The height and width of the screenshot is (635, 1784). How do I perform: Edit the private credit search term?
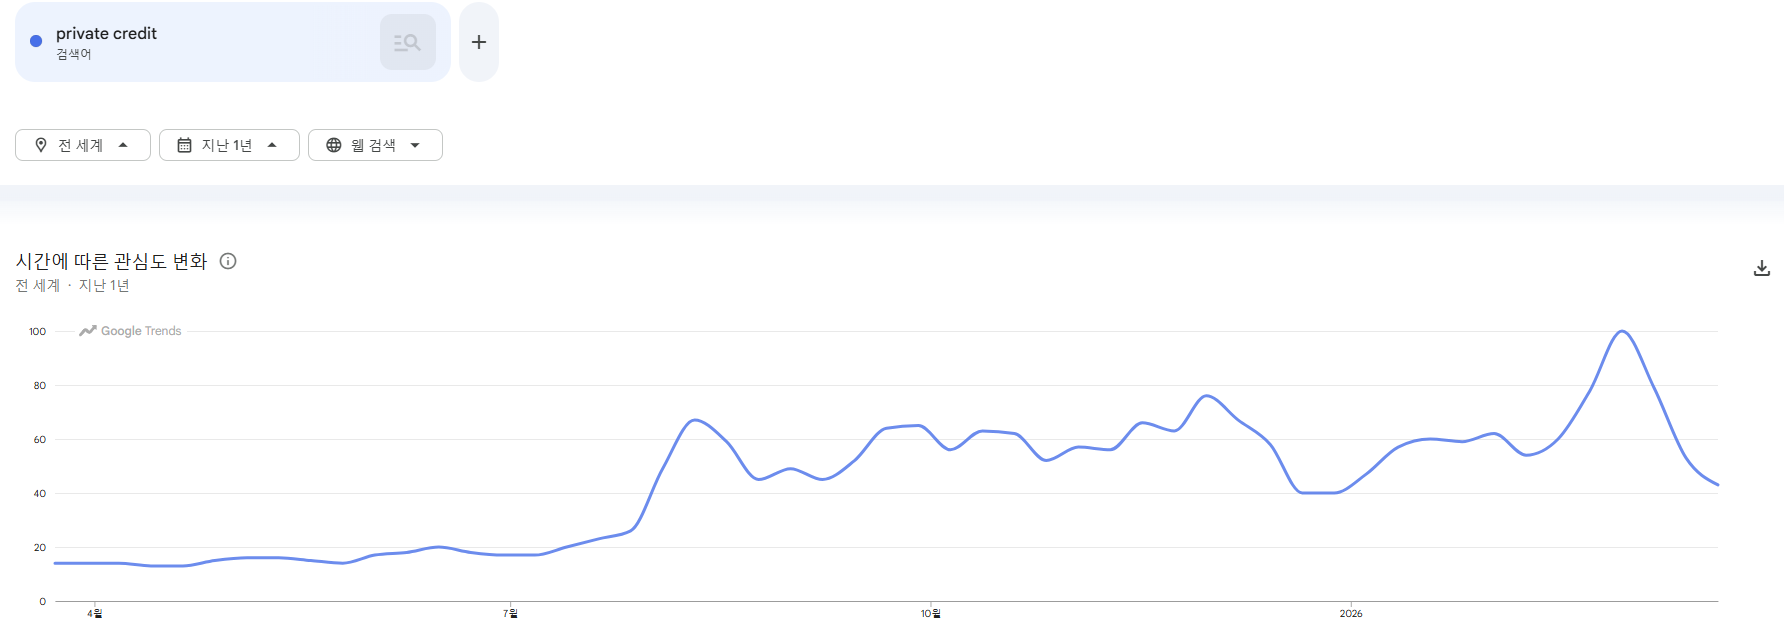click(106, 34)
